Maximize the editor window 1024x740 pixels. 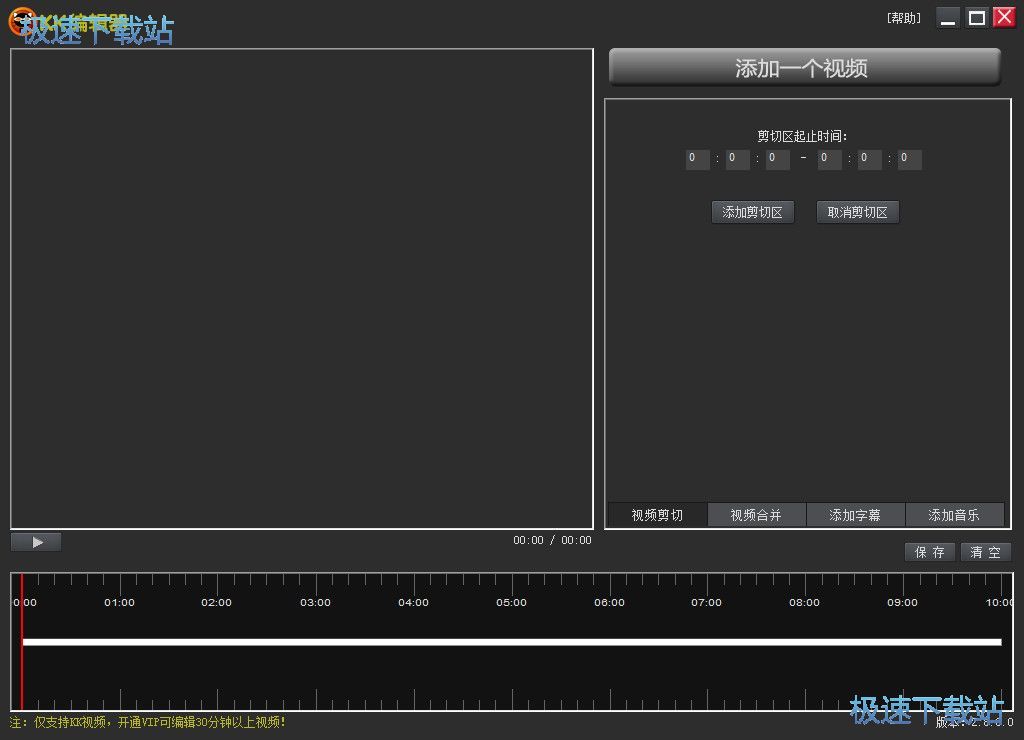(x=976, y=18)
